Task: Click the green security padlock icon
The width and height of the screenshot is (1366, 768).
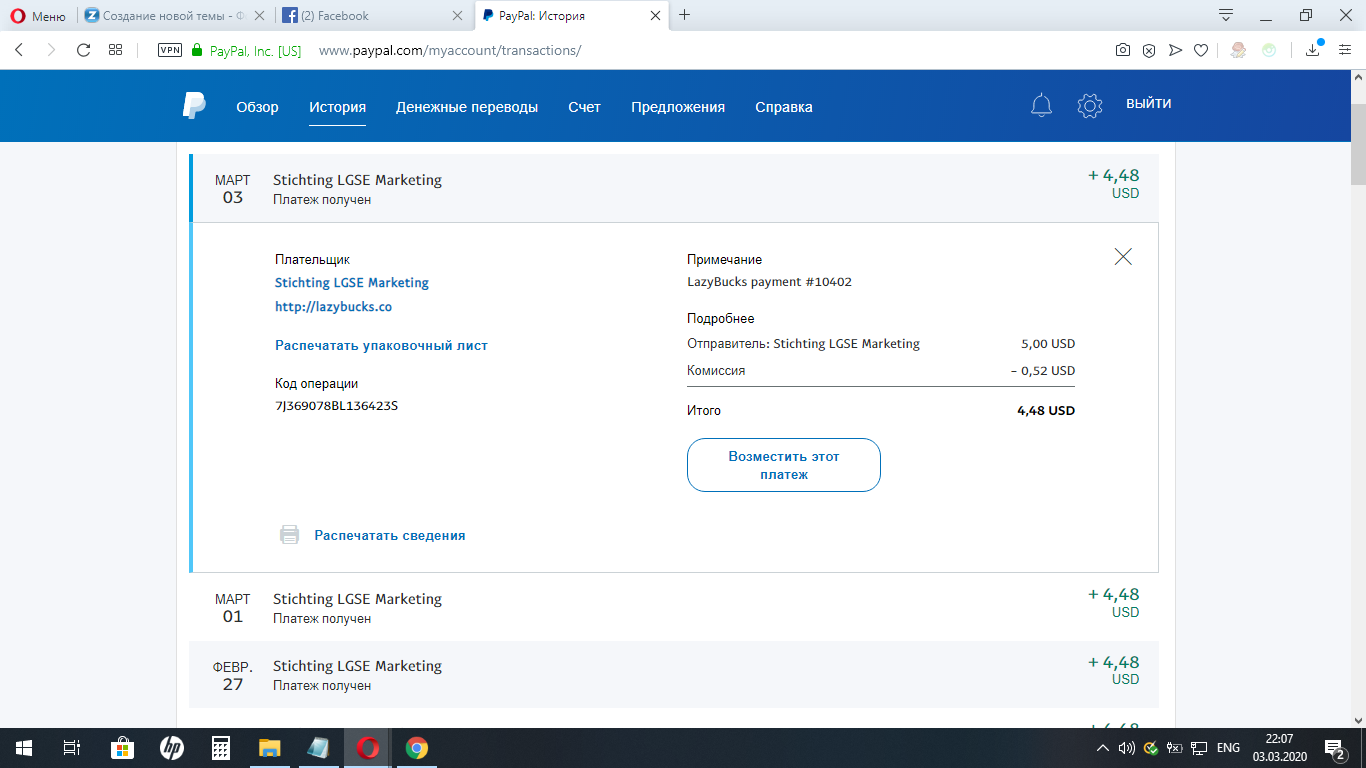Action: (x=197, y=50)
